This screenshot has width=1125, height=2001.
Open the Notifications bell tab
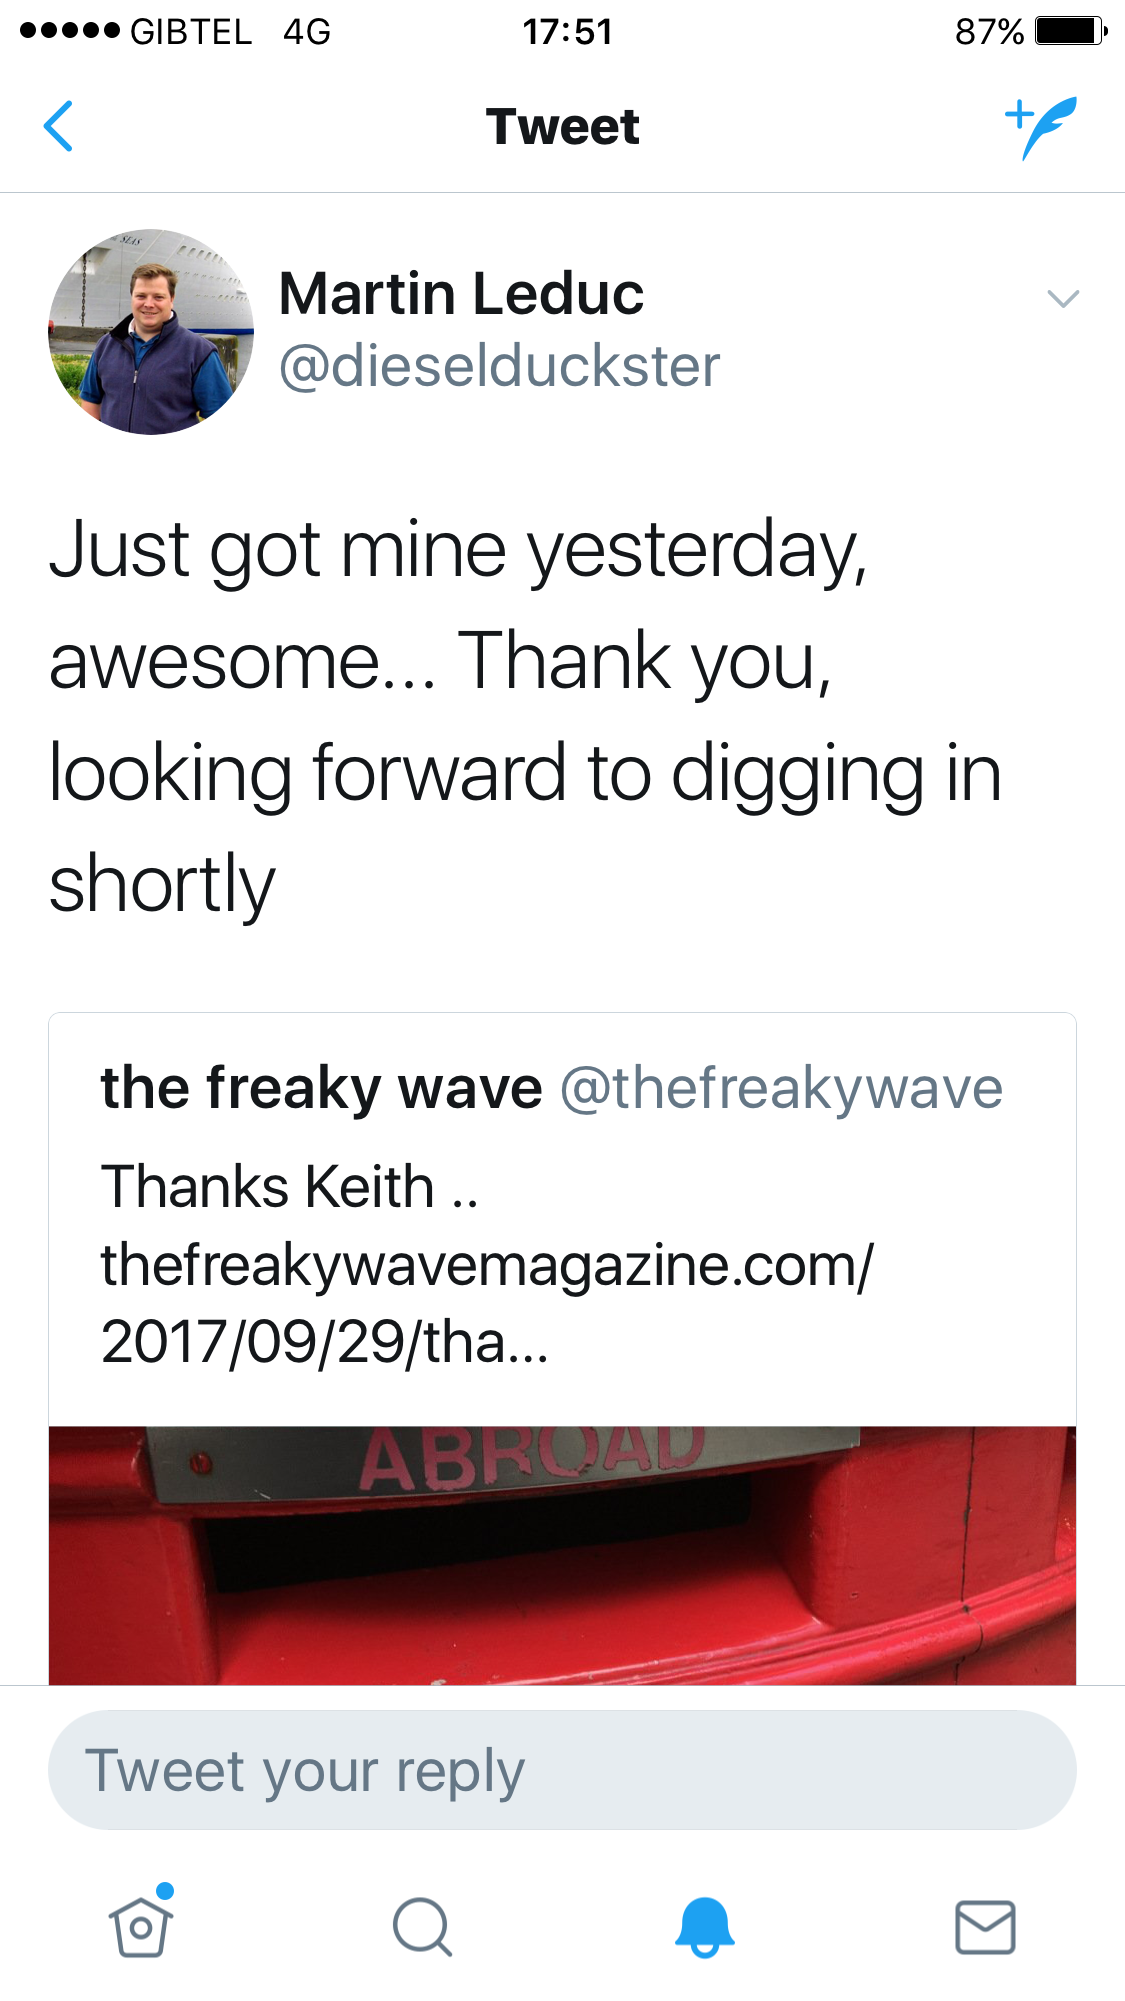704,1926
